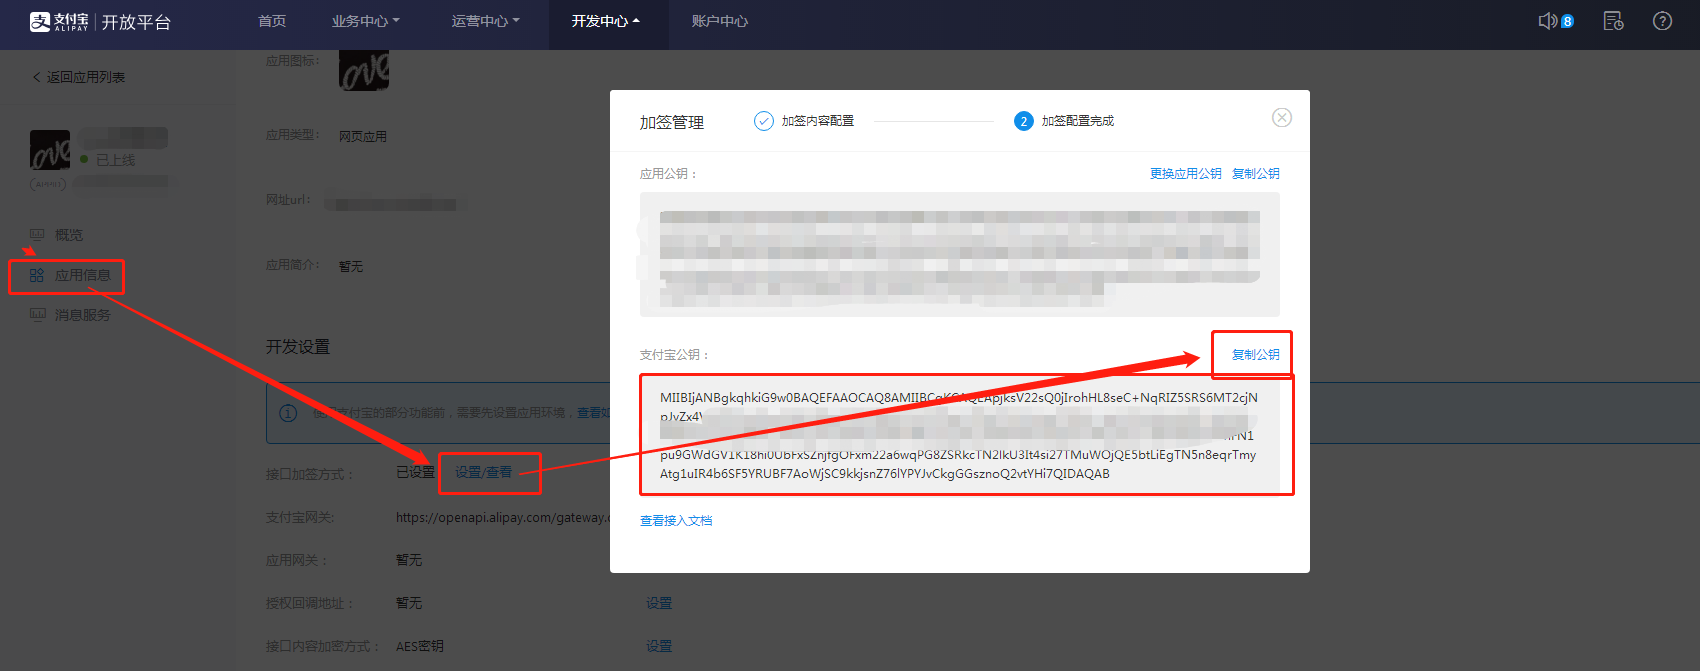Viewport: 1700px width, 671px height.
Task: Click the 加签管理 dialog title
Action: coord(672,122)
